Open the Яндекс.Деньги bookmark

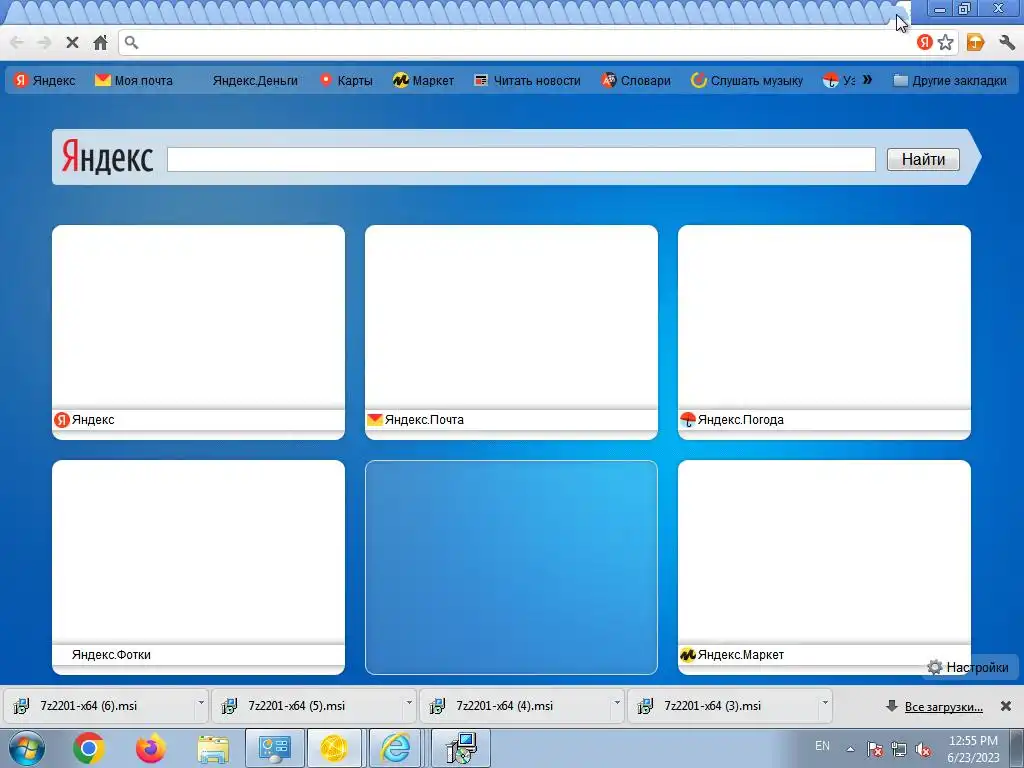255,80
